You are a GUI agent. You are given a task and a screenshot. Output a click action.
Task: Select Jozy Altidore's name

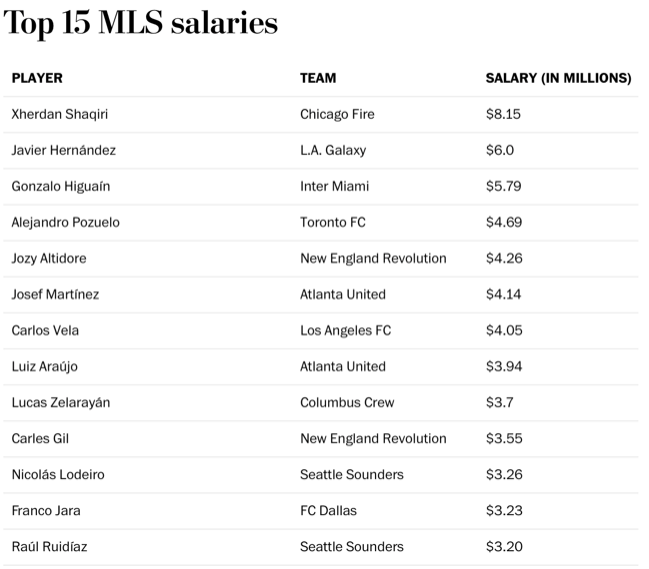click(48, 258)
